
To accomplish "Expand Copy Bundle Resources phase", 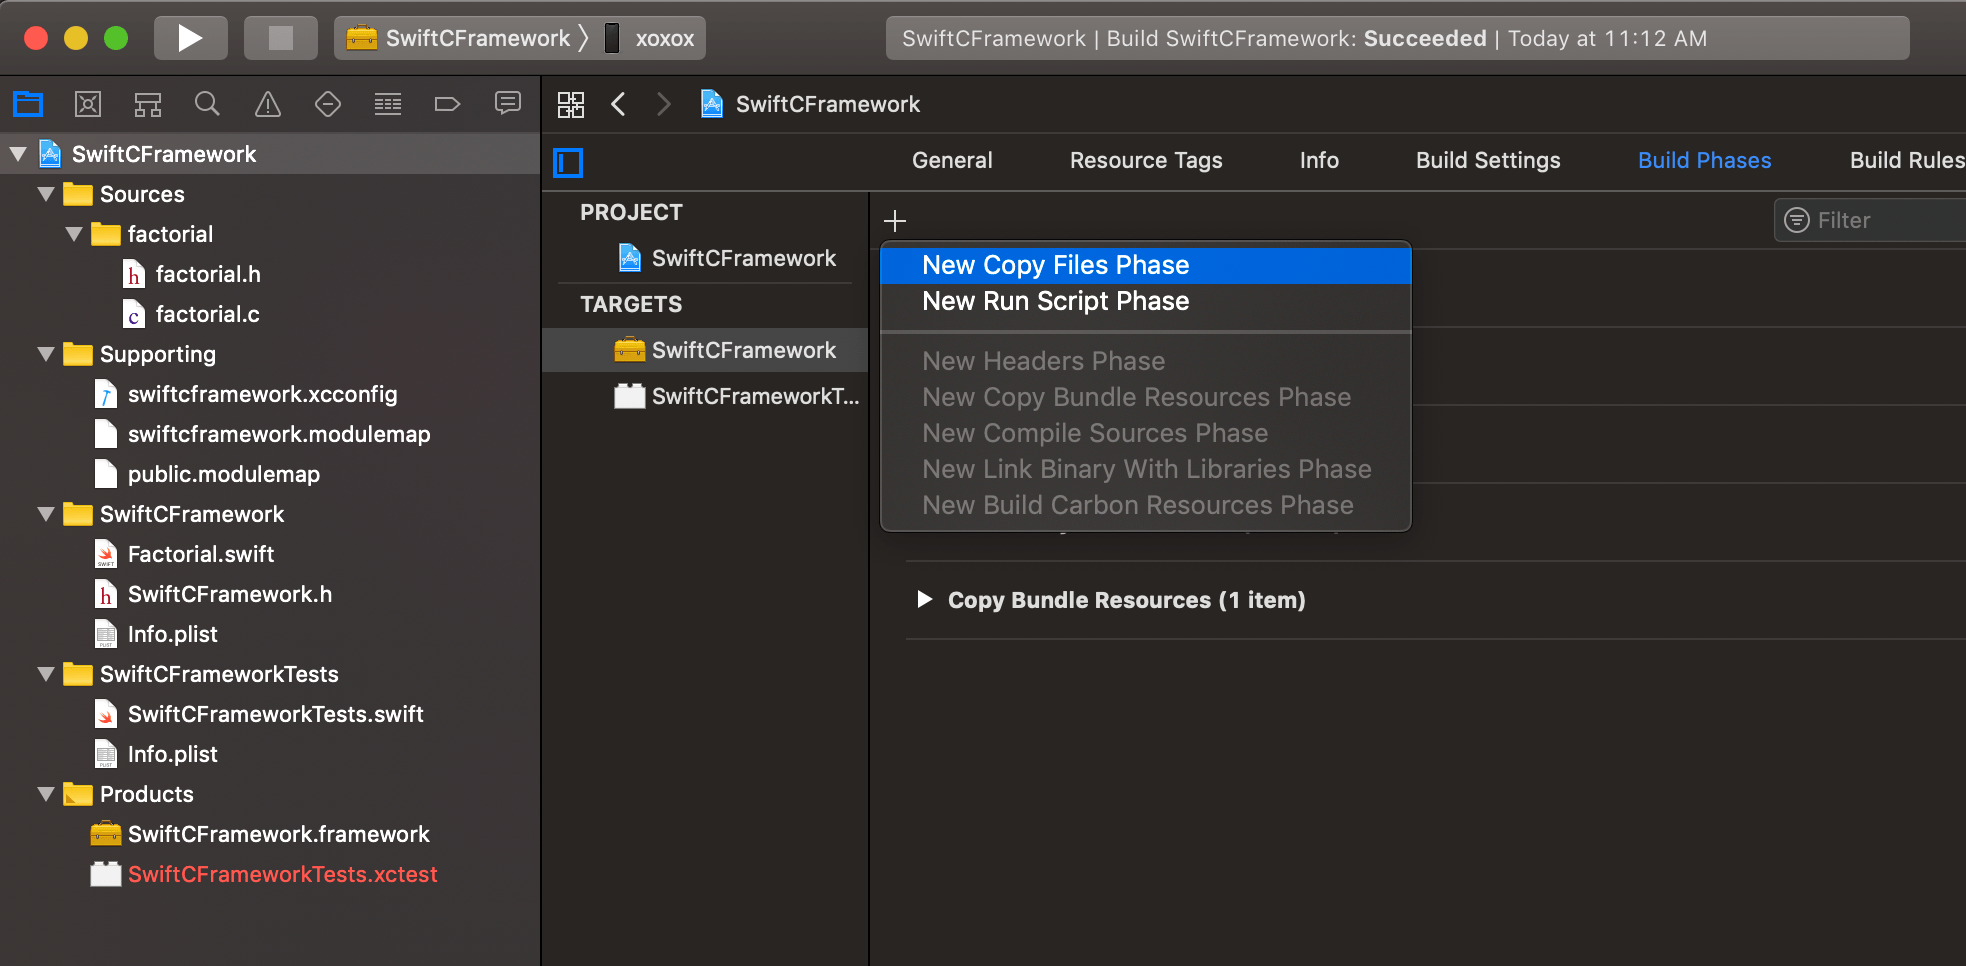I will (925, 599).
